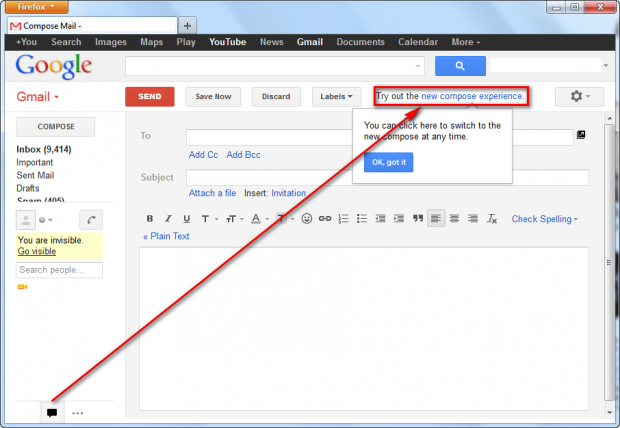Align text right
The width and height of the screenshot is (620, 428).
click(473, 218)
